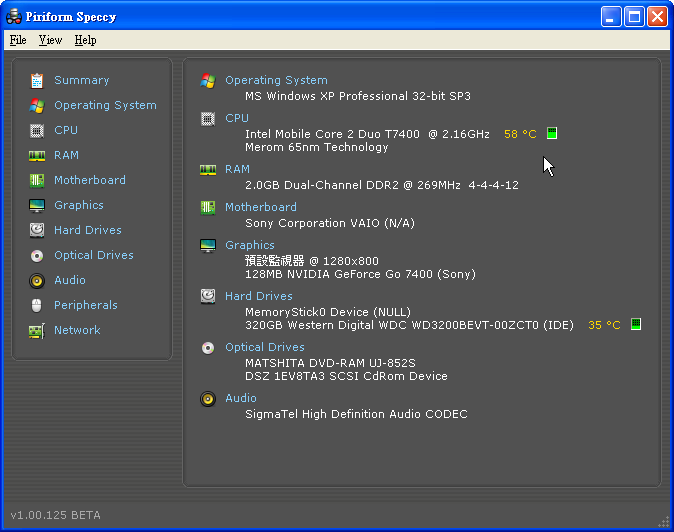Click the CPU chip icon in sidebar
Image resolution: width=674 pixels, height=532 pixels.
coord(37,131)
